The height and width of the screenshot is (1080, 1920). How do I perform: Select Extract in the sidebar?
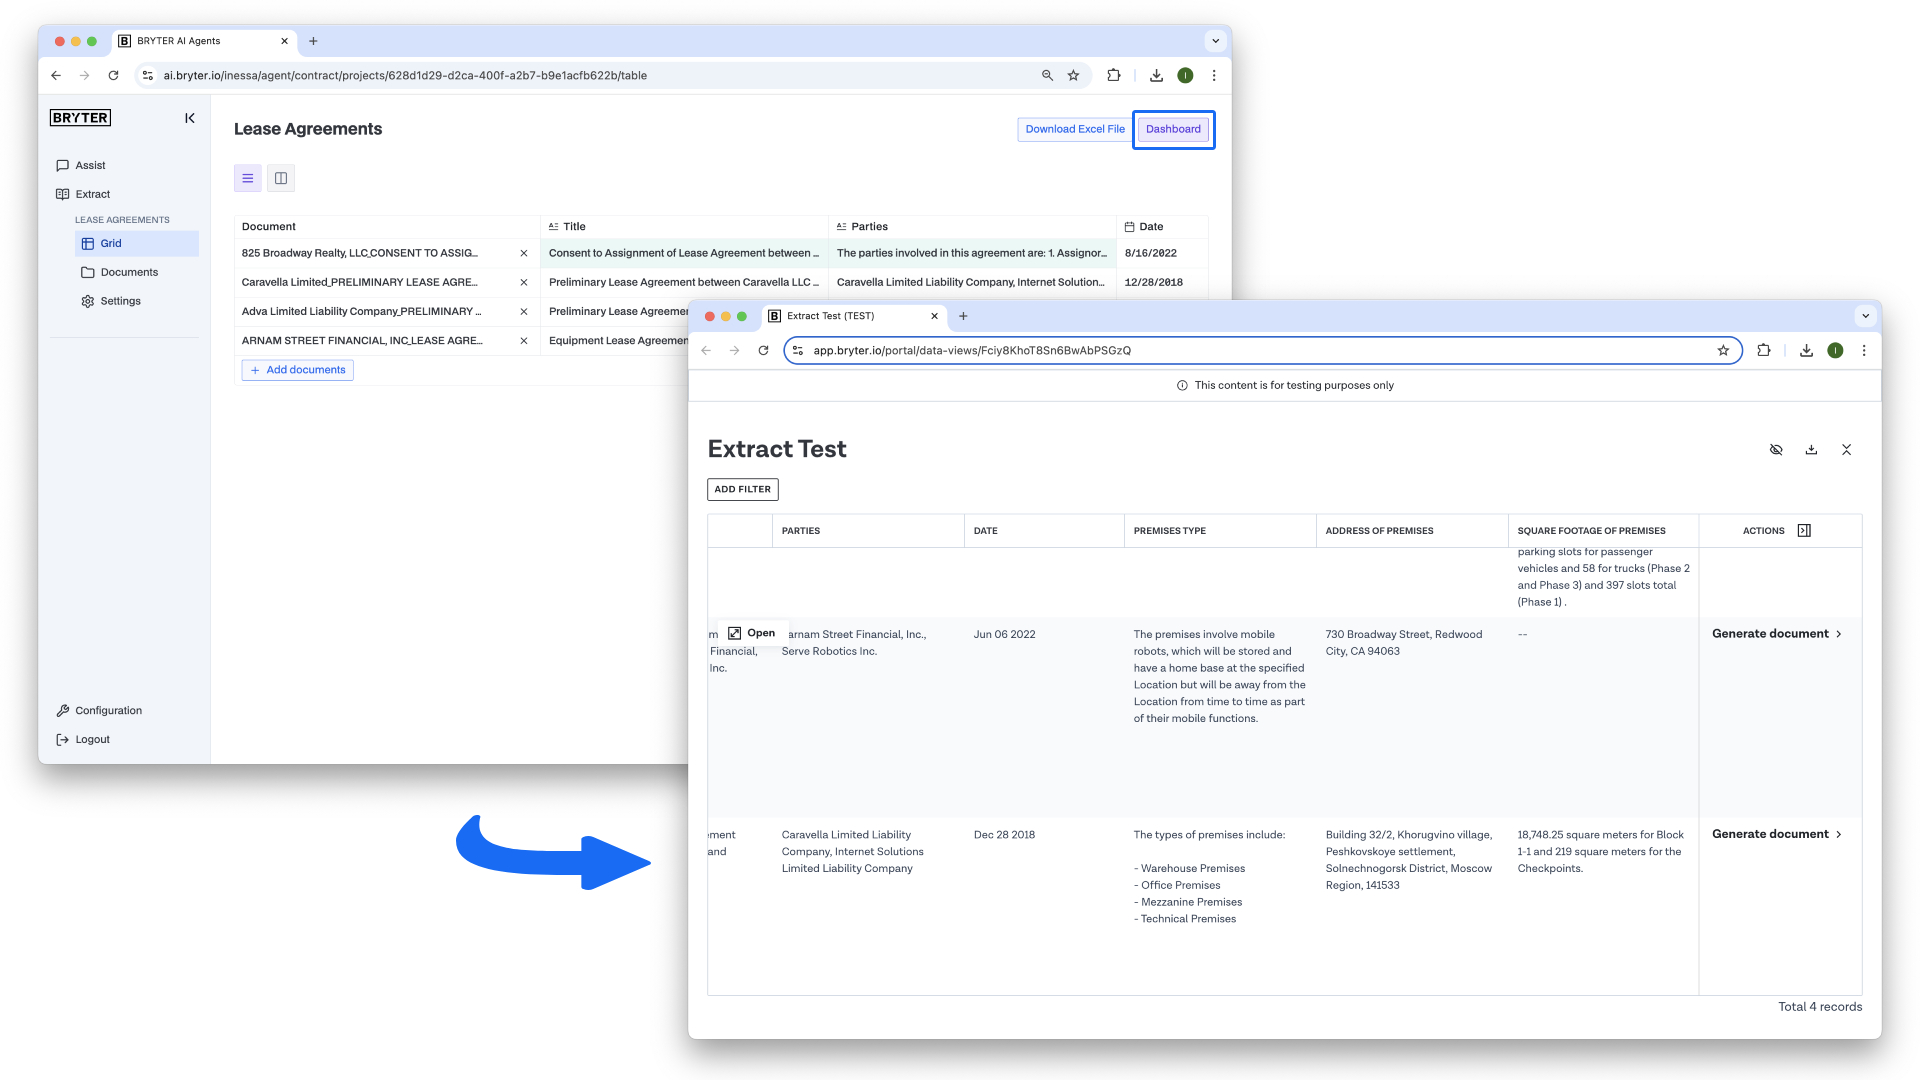click(x=83, y=194)
